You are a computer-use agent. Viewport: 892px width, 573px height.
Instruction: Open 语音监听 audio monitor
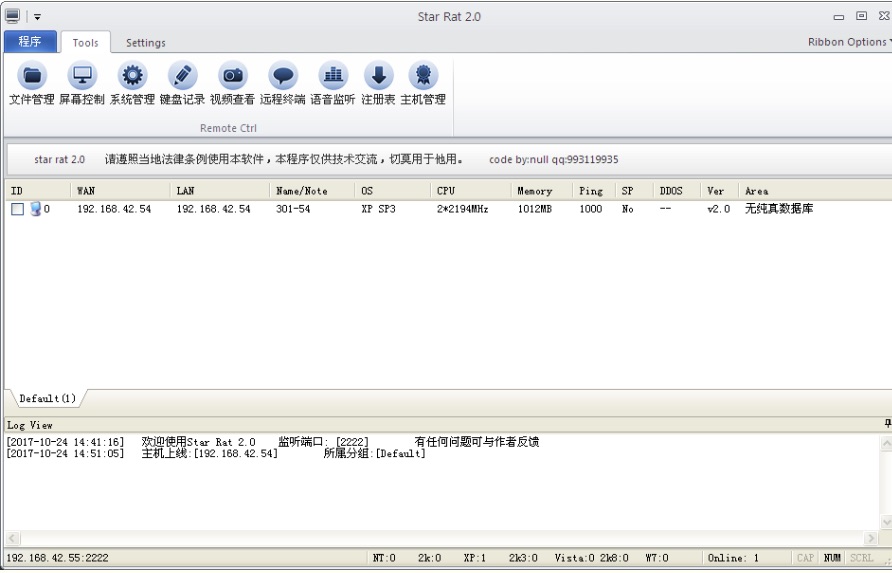[333, 83]
